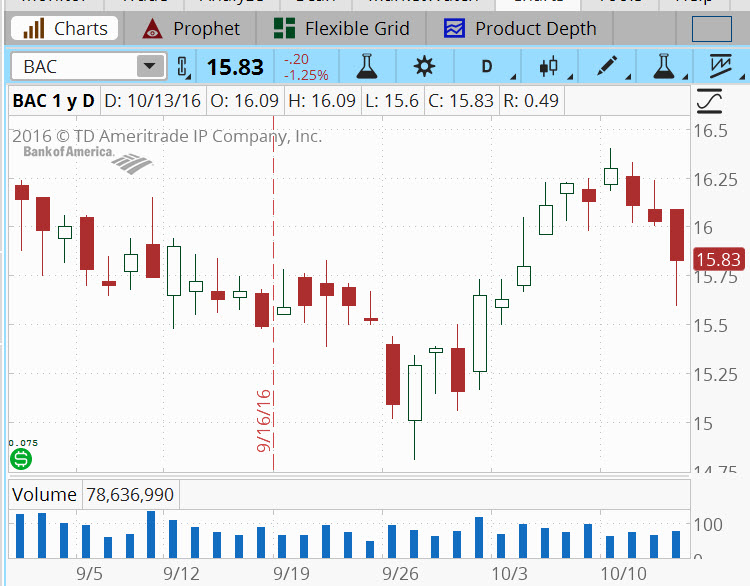Click the Charts bar-graph icon
750x586 pixels.
coord(33,29)
